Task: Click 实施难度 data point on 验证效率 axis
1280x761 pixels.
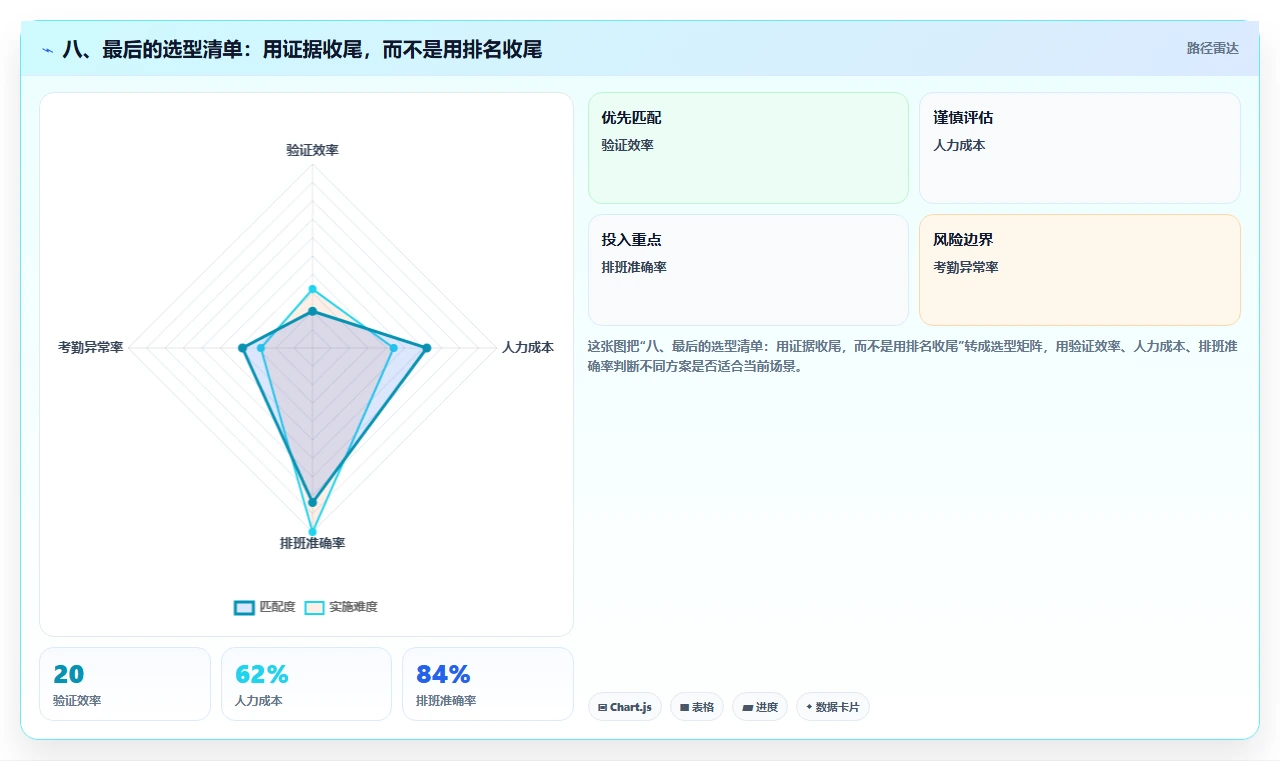Action: (312, 289)
